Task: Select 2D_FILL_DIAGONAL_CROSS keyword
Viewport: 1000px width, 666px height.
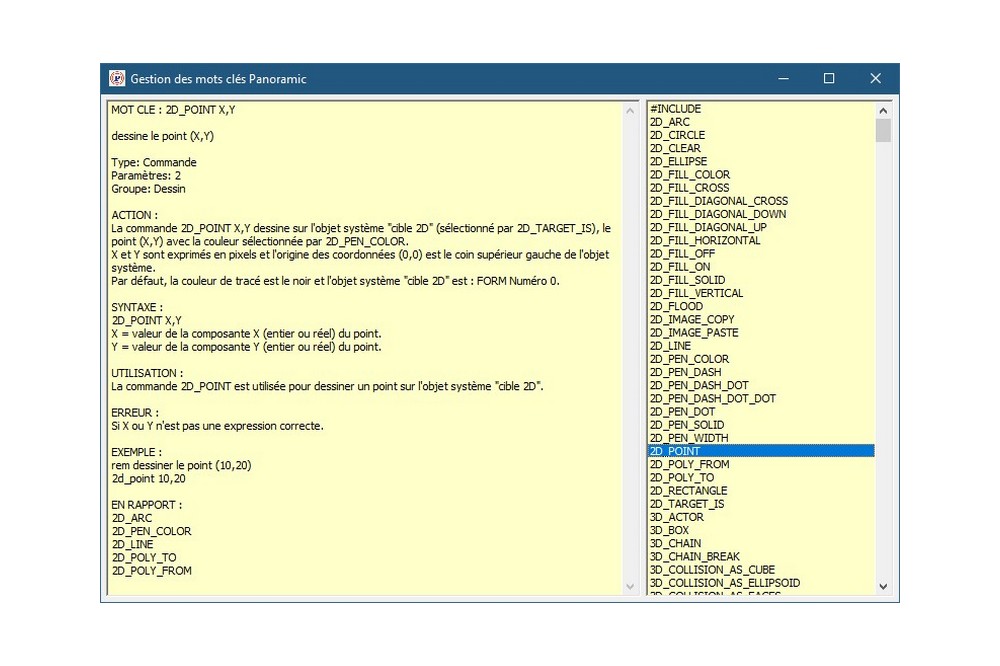Action: (761, 201)
